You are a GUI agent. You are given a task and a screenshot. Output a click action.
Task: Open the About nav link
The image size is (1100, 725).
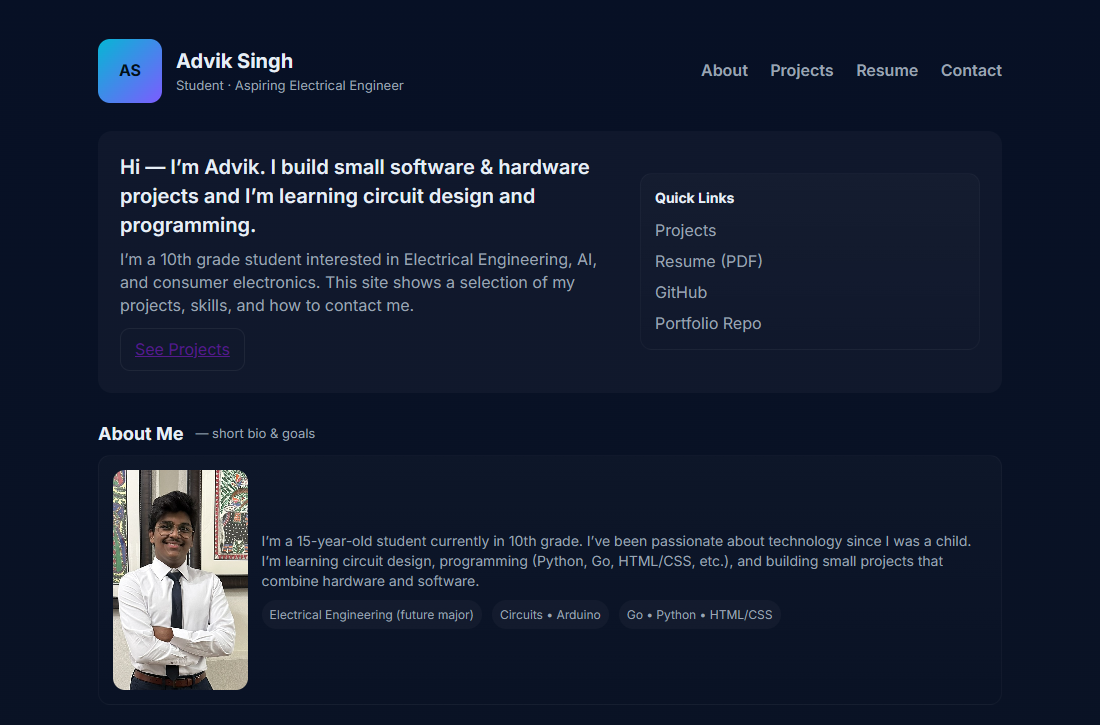tap(724, 70)
